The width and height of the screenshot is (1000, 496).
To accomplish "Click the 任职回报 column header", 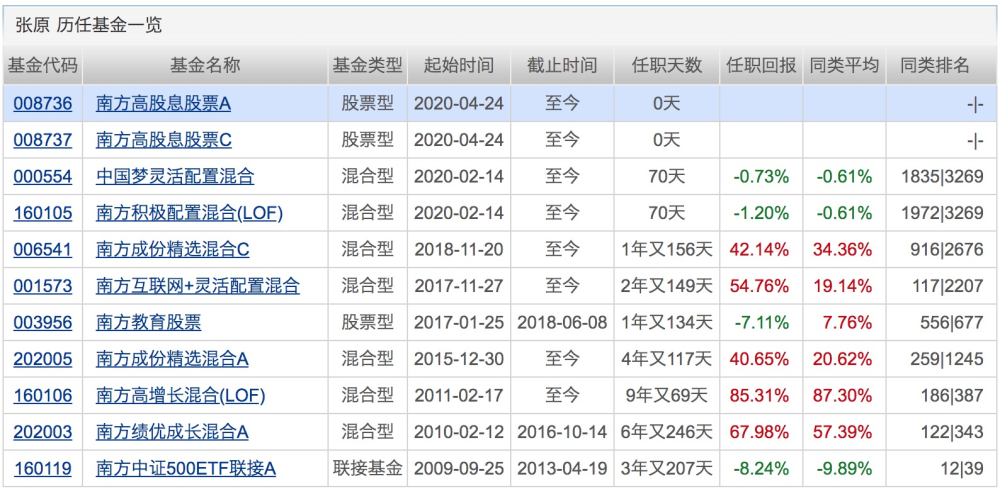I will pyautogui.click(x=761, y=65).
